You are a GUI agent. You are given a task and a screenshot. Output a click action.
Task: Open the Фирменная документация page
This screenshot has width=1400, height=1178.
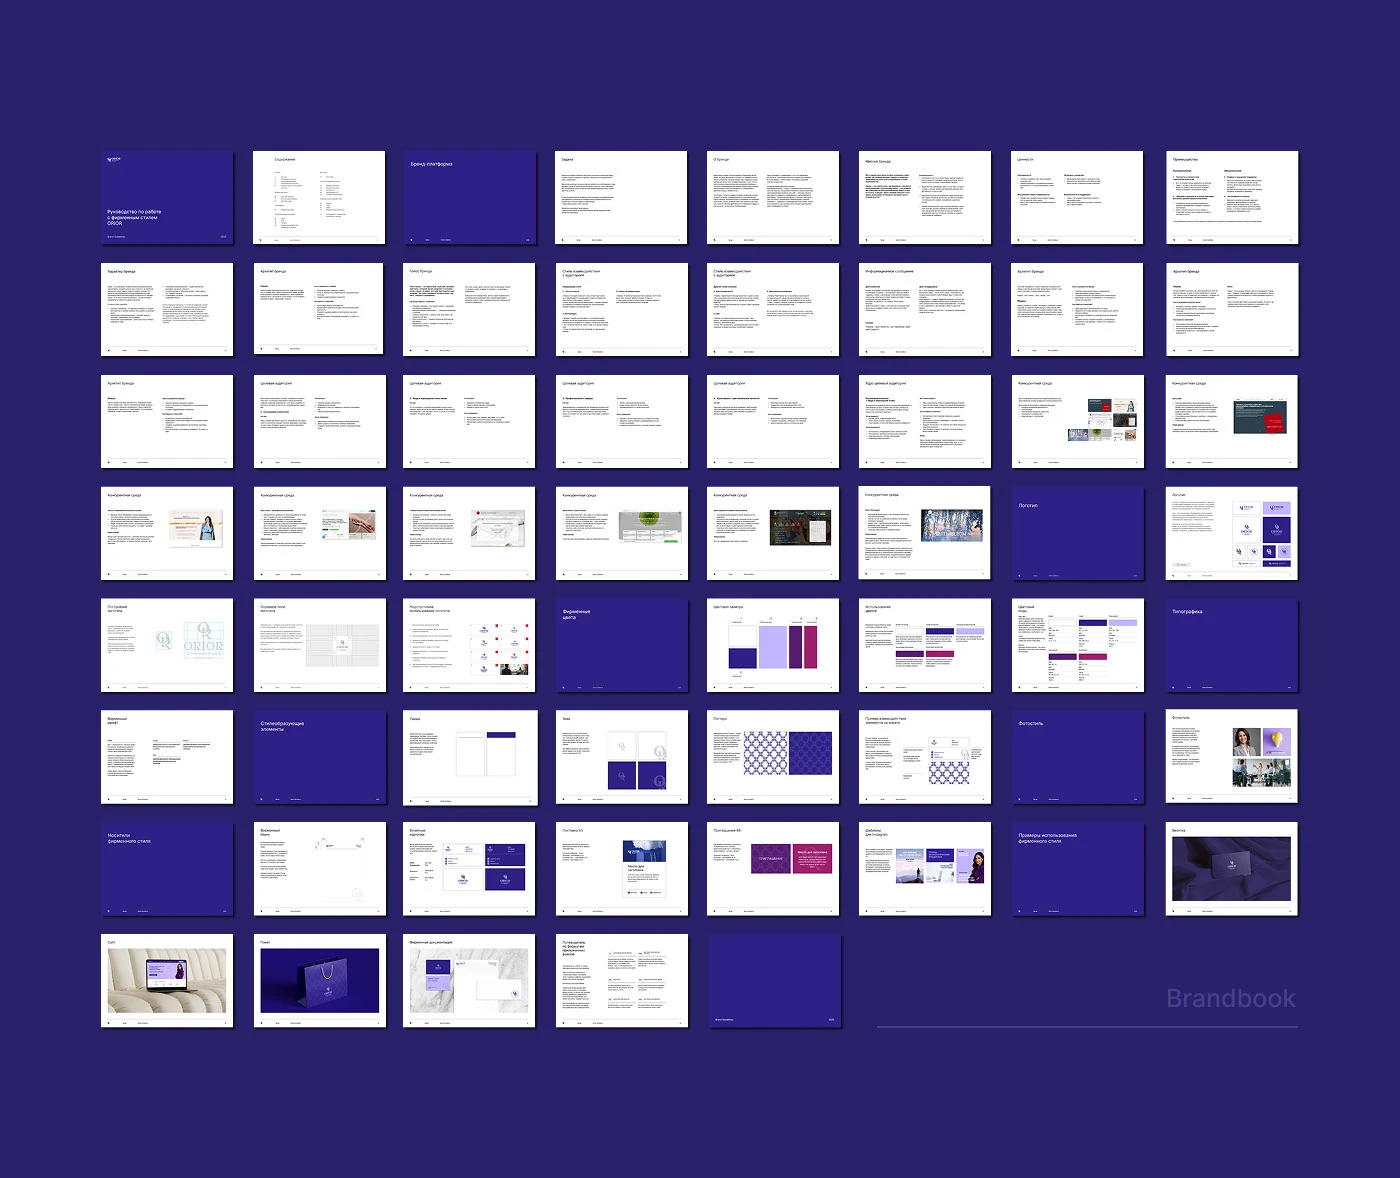click(471, 981)
